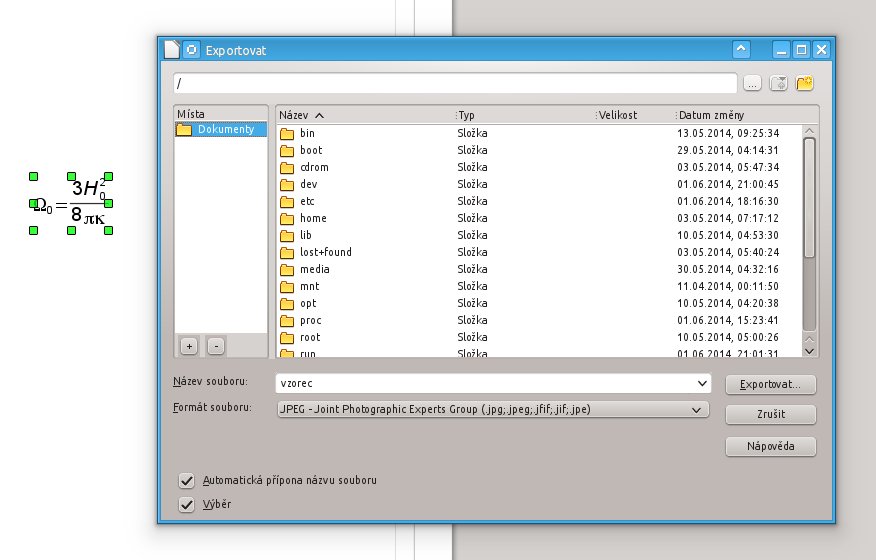
Task: Click the roll-up arrow in the Exportovat title bar
Action: pos(741,50)
